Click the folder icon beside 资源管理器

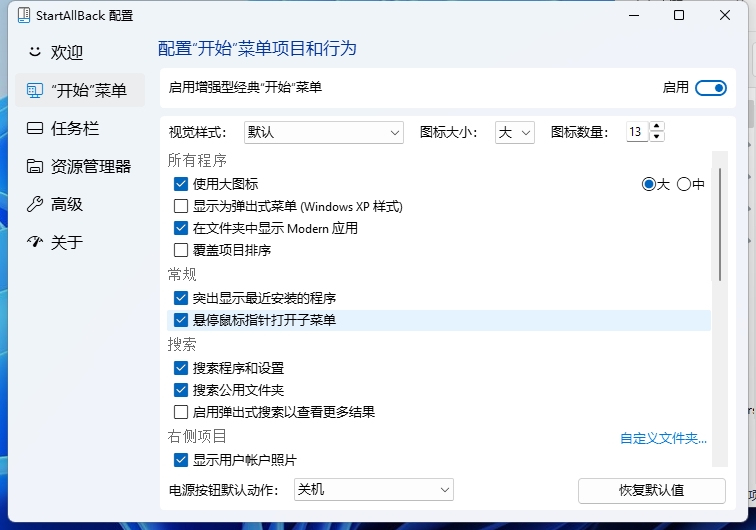click(35, 166)
